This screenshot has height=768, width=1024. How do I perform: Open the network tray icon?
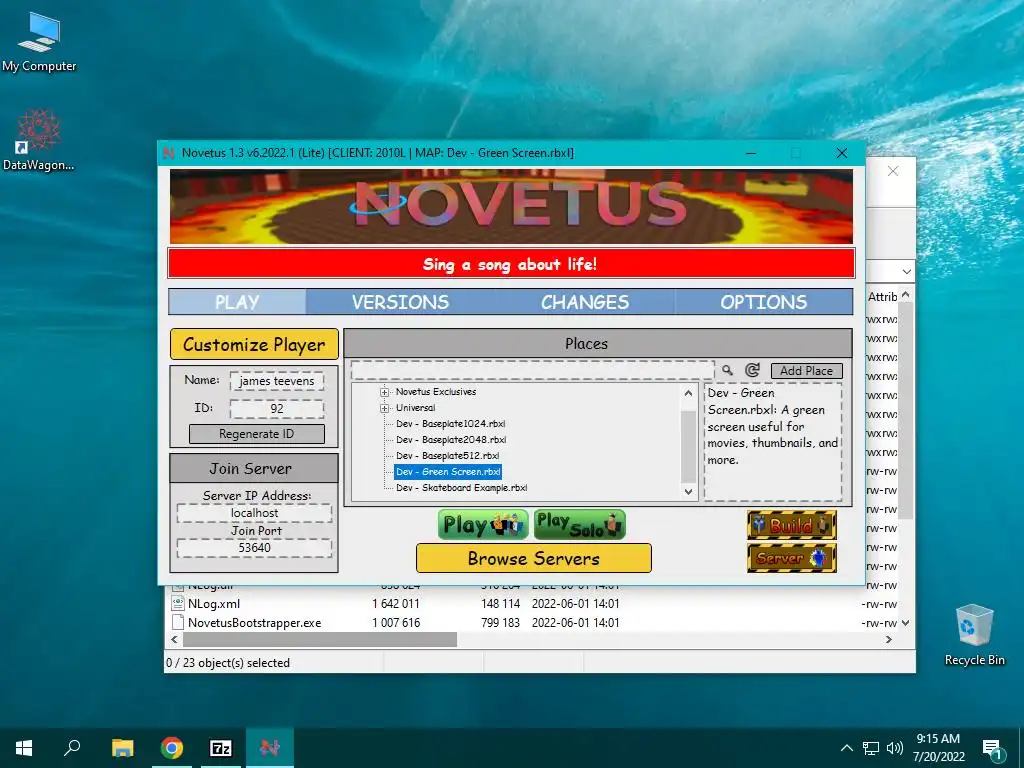[871, 748]
